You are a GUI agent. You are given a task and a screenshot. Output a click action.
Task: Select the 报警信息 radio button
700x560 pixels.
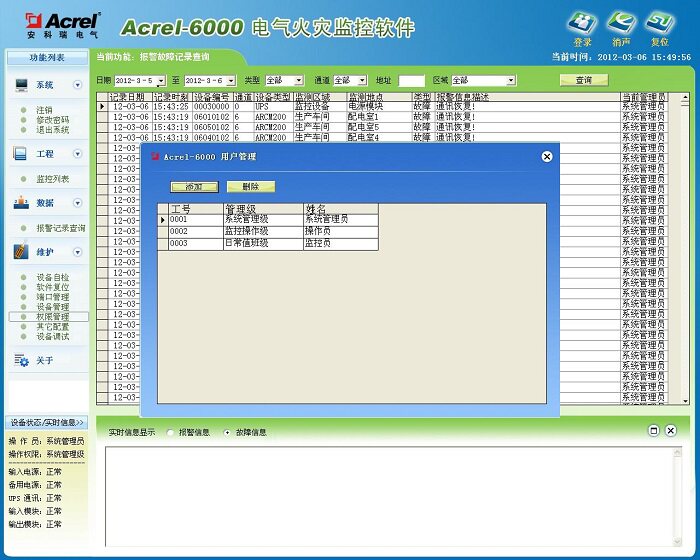tap(170, 432)
